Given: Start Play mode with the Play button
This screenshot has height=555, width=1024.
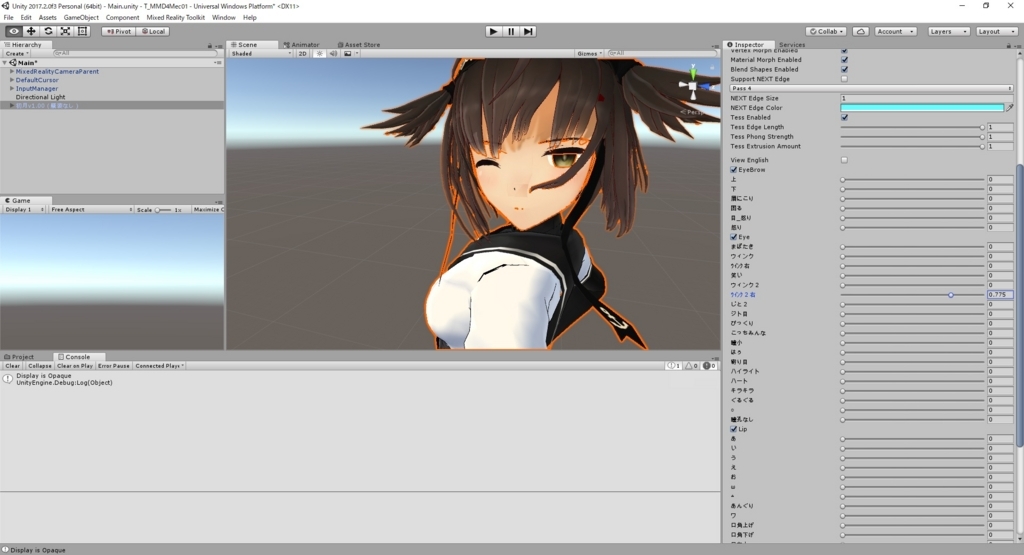Looking at the screenshot, I should 494,31.
